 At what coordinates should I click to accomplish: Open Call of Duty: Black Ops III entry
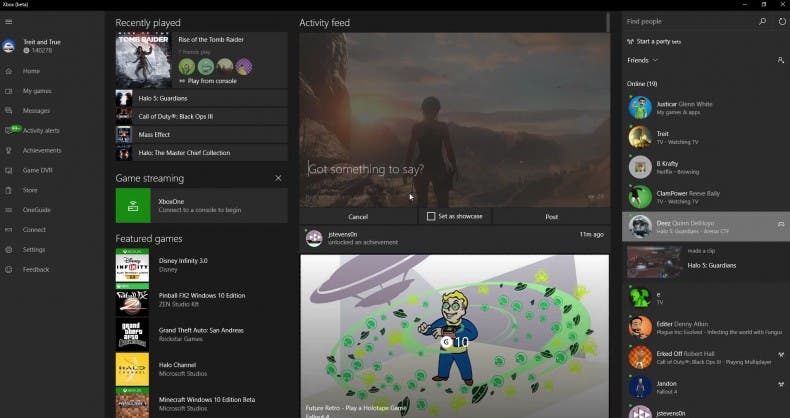pos(202,116)
